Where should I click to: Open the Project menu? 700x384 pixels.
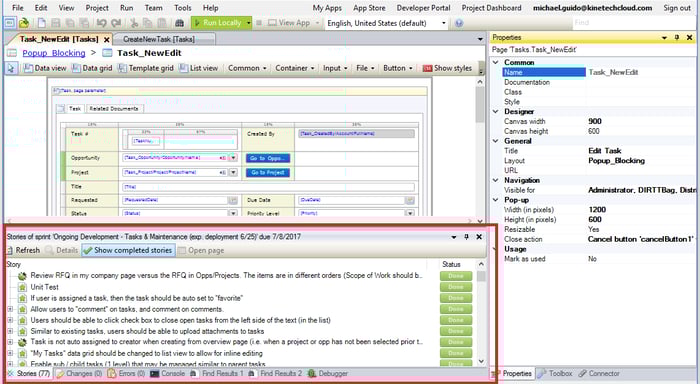(97, 8)
